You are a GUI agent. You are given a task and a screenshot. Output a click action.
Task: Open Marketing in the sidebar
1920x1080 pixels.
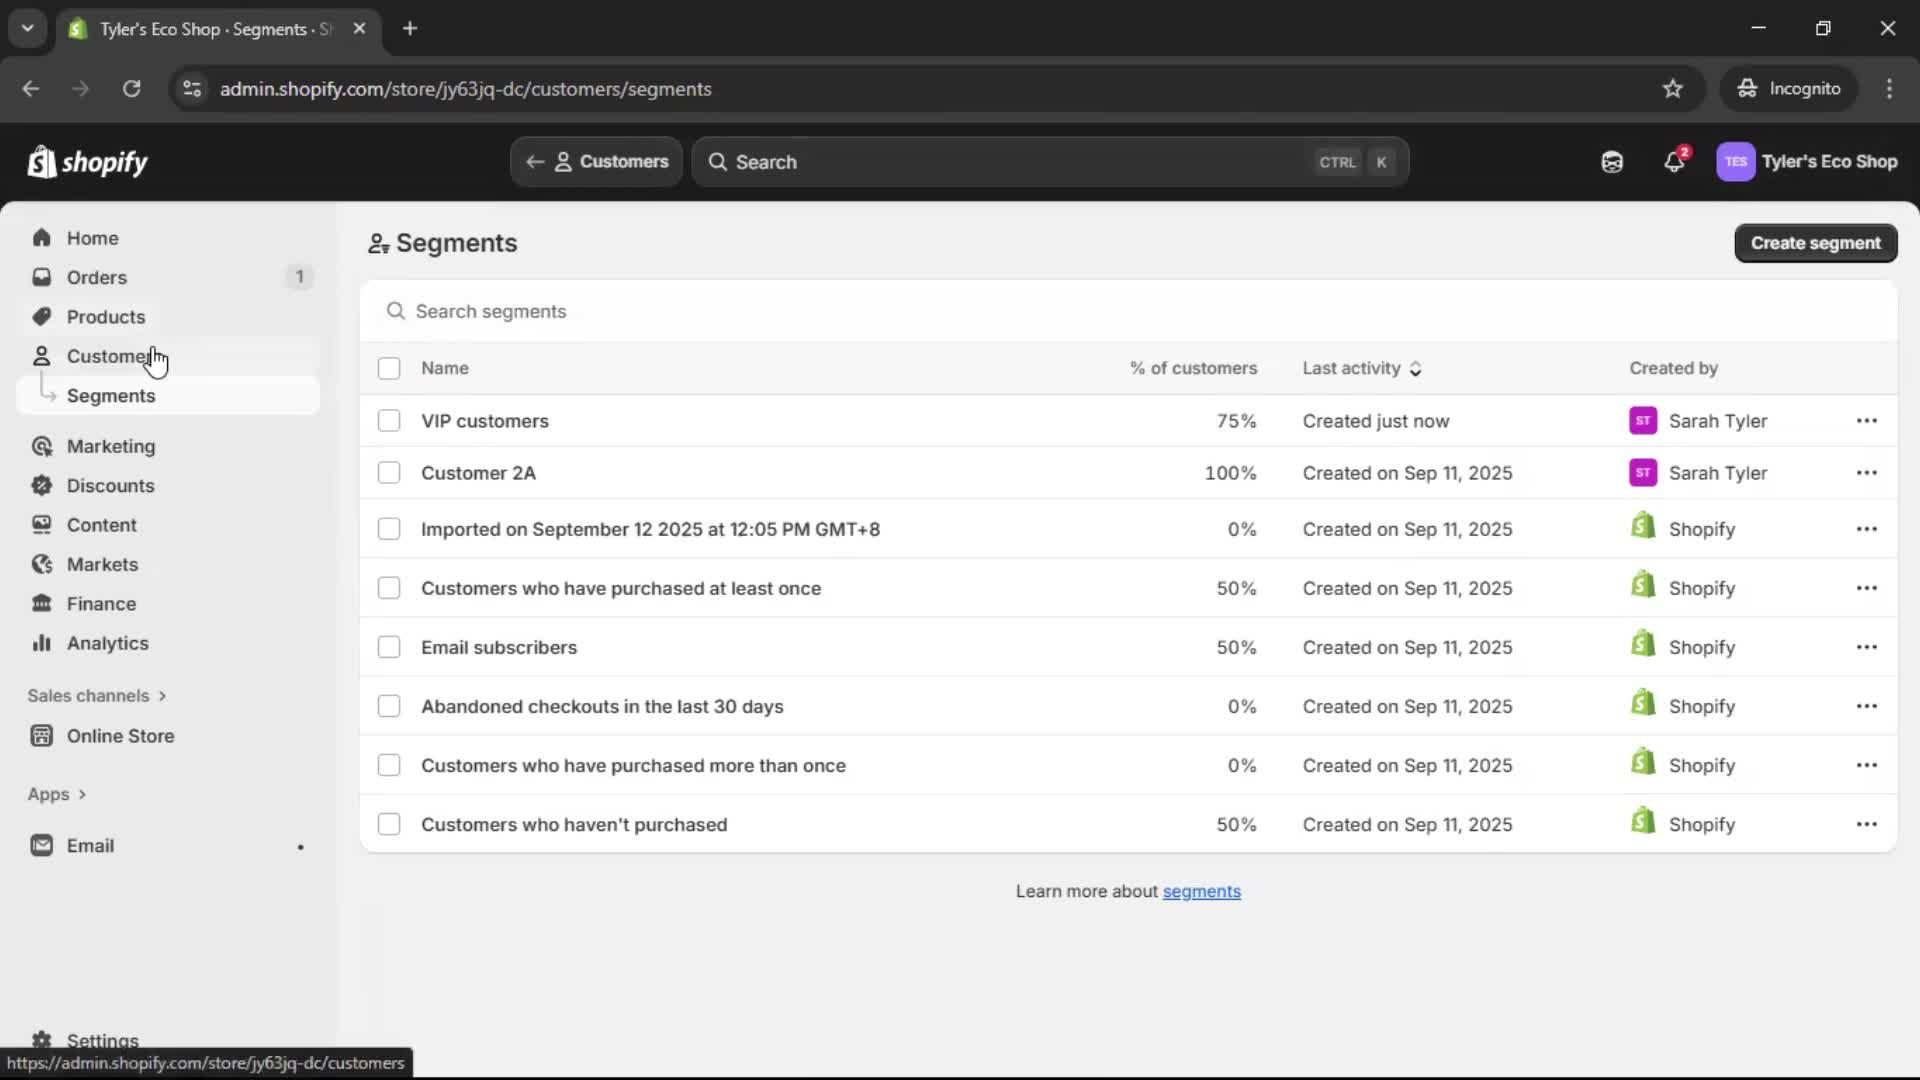(110, 446)
